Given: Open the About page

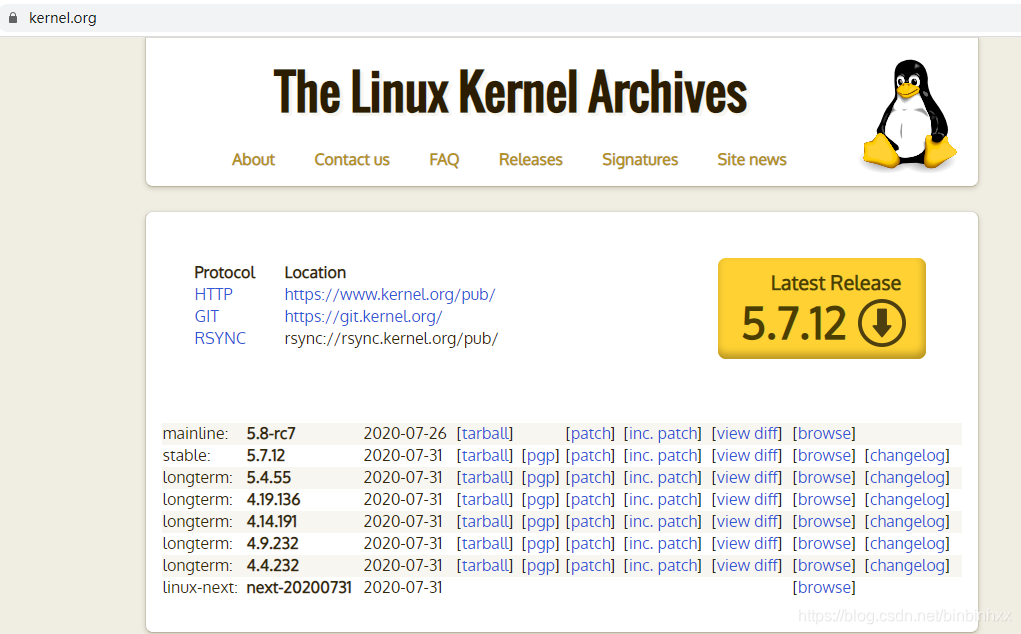Looking at the screenshot, I should (x=253, y=159).
